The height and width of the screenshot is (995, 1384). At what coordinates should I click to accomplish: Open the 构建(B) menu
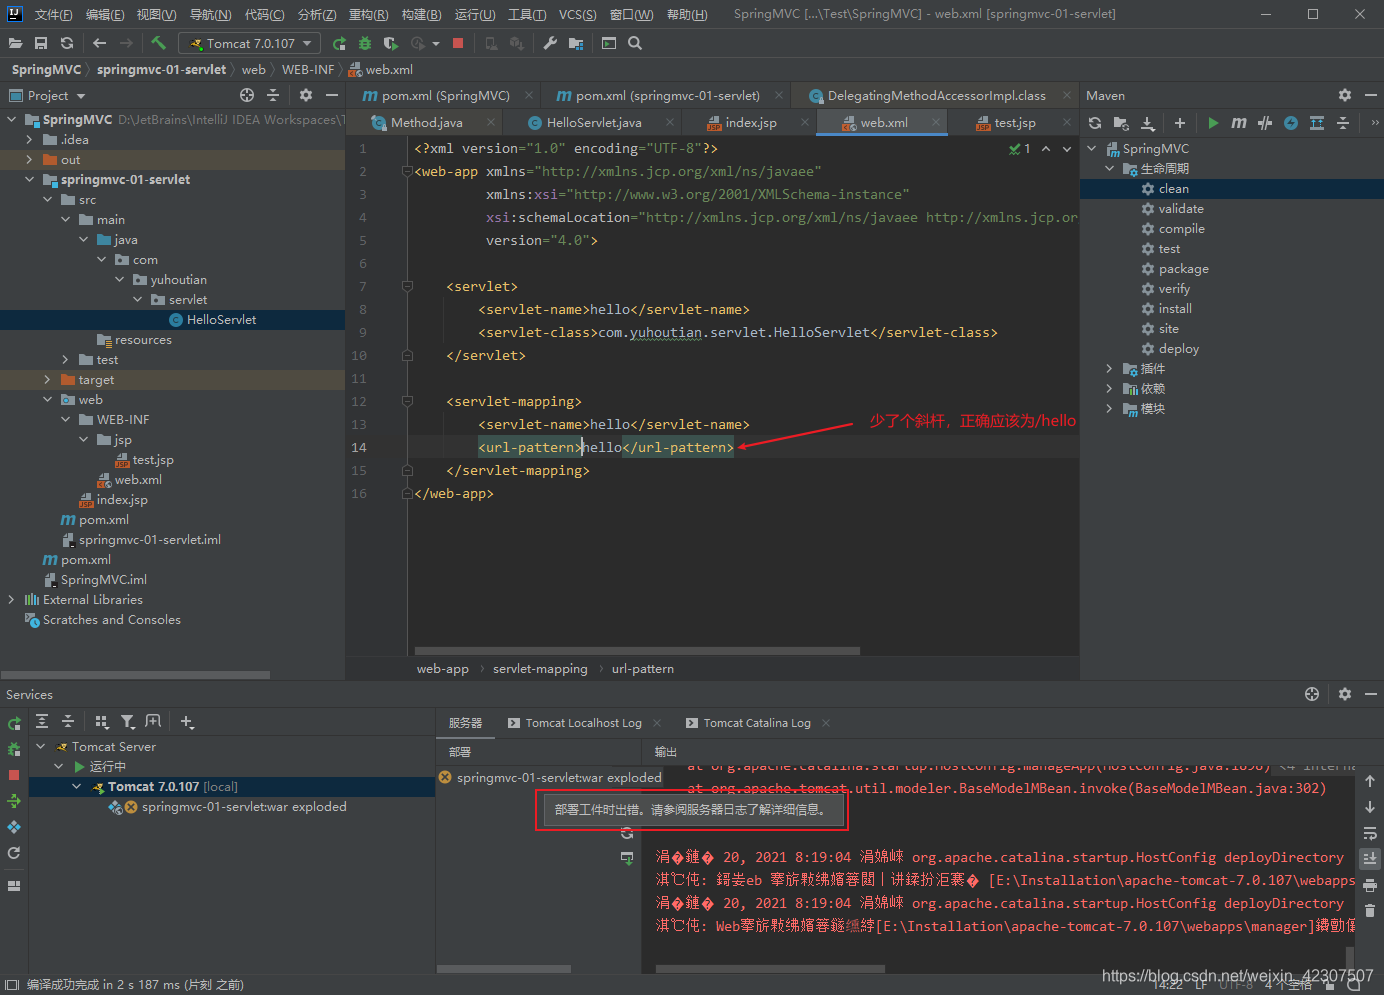(x=421, y=15)
